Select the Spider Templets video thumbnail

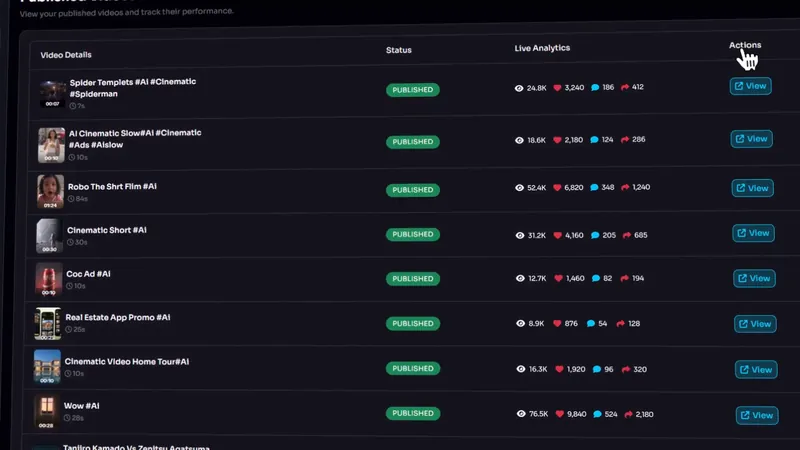click(x=53, y=94)
